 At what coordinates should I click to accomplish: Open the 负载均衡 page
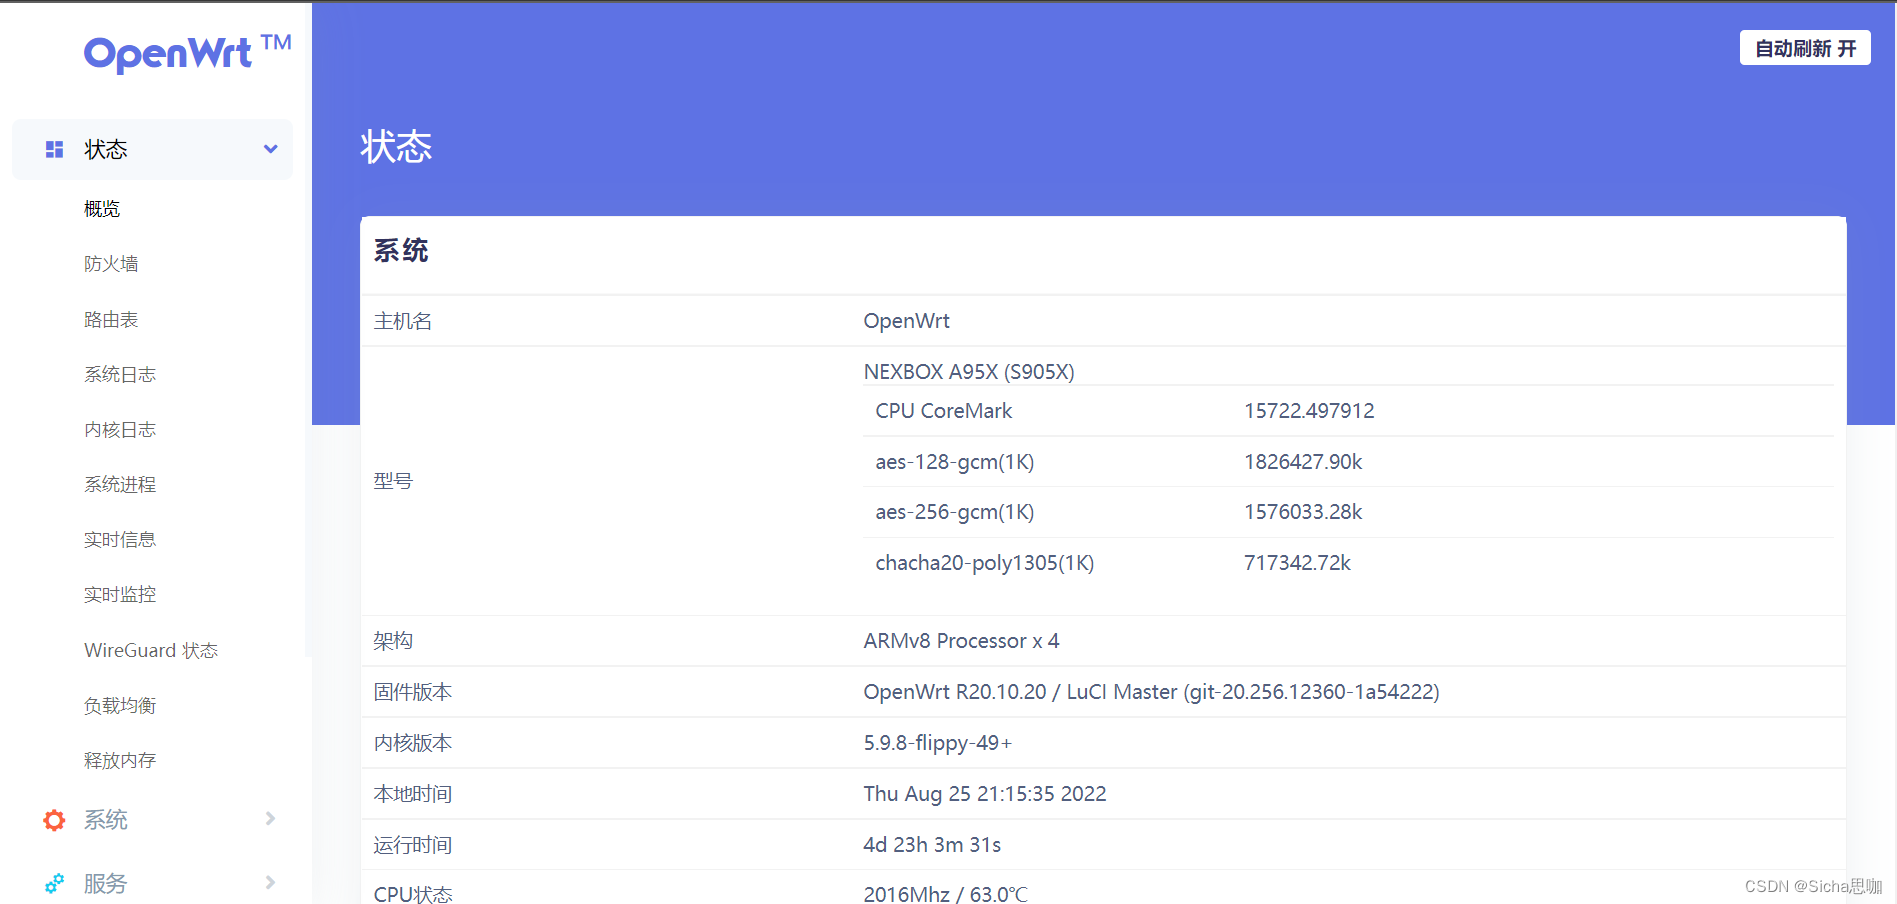coord(120,706)
